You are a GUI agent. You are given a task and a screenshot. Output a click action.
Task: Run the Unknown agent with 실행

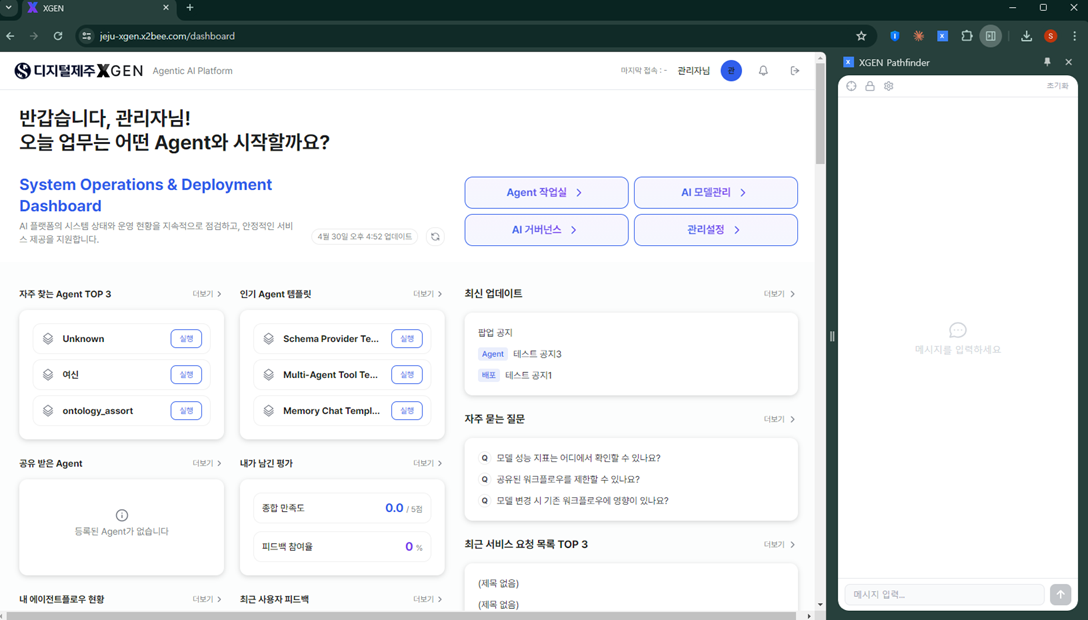click(x=186, y=338)
